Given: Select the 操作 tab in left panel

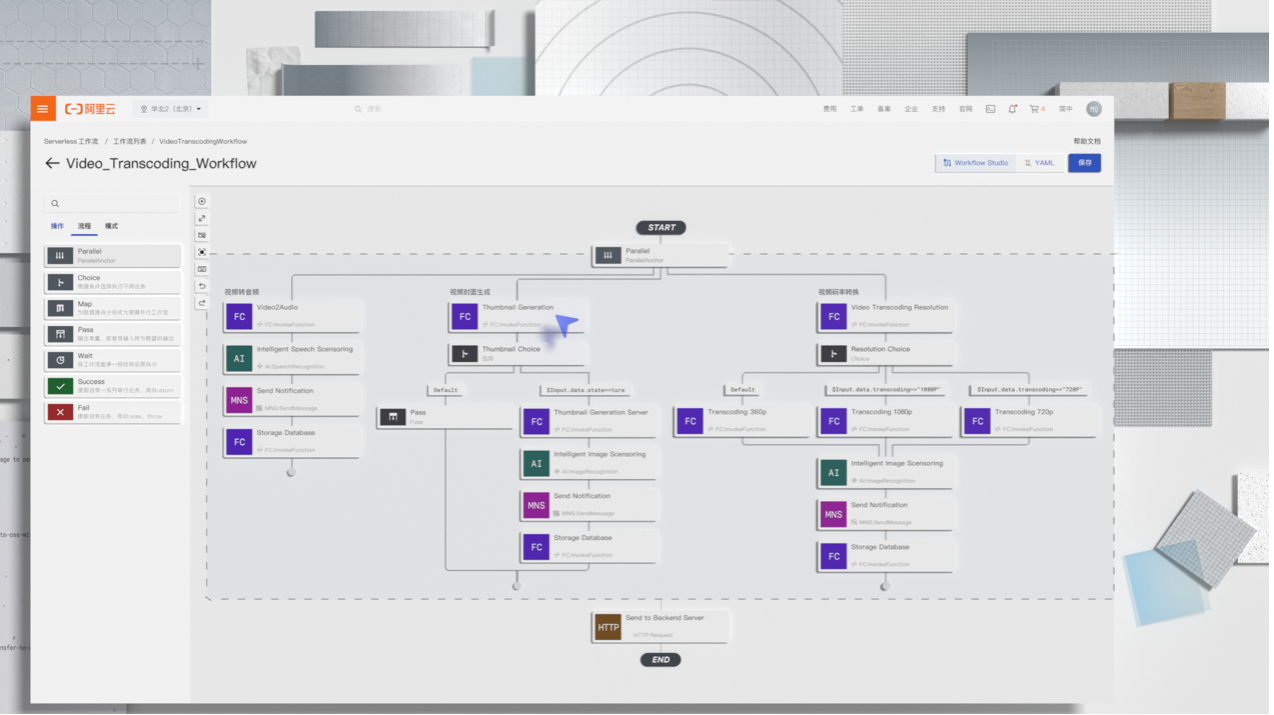Looking at the screenshot, I should click(57, 226).
